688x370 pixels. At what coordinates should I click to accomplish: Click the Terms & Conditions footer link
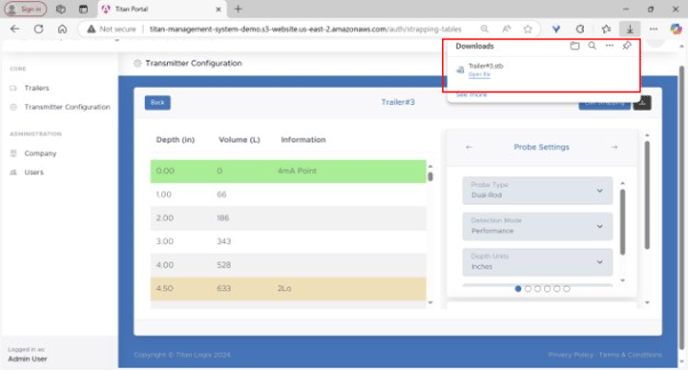coord(631,355)
